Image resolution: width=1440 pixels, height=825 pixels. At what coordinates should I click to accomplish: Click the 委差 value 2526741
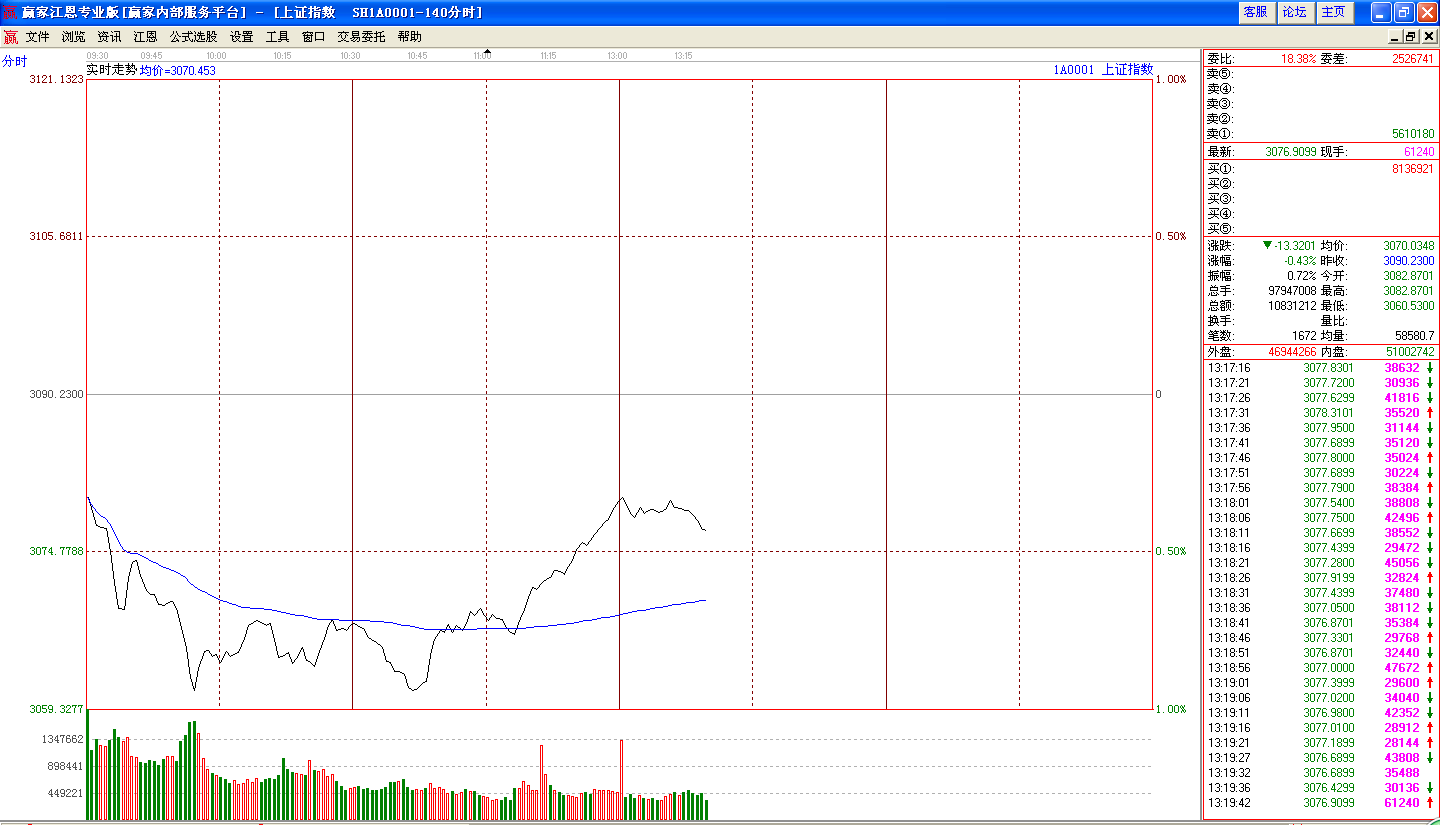(x=1413, y=59)
